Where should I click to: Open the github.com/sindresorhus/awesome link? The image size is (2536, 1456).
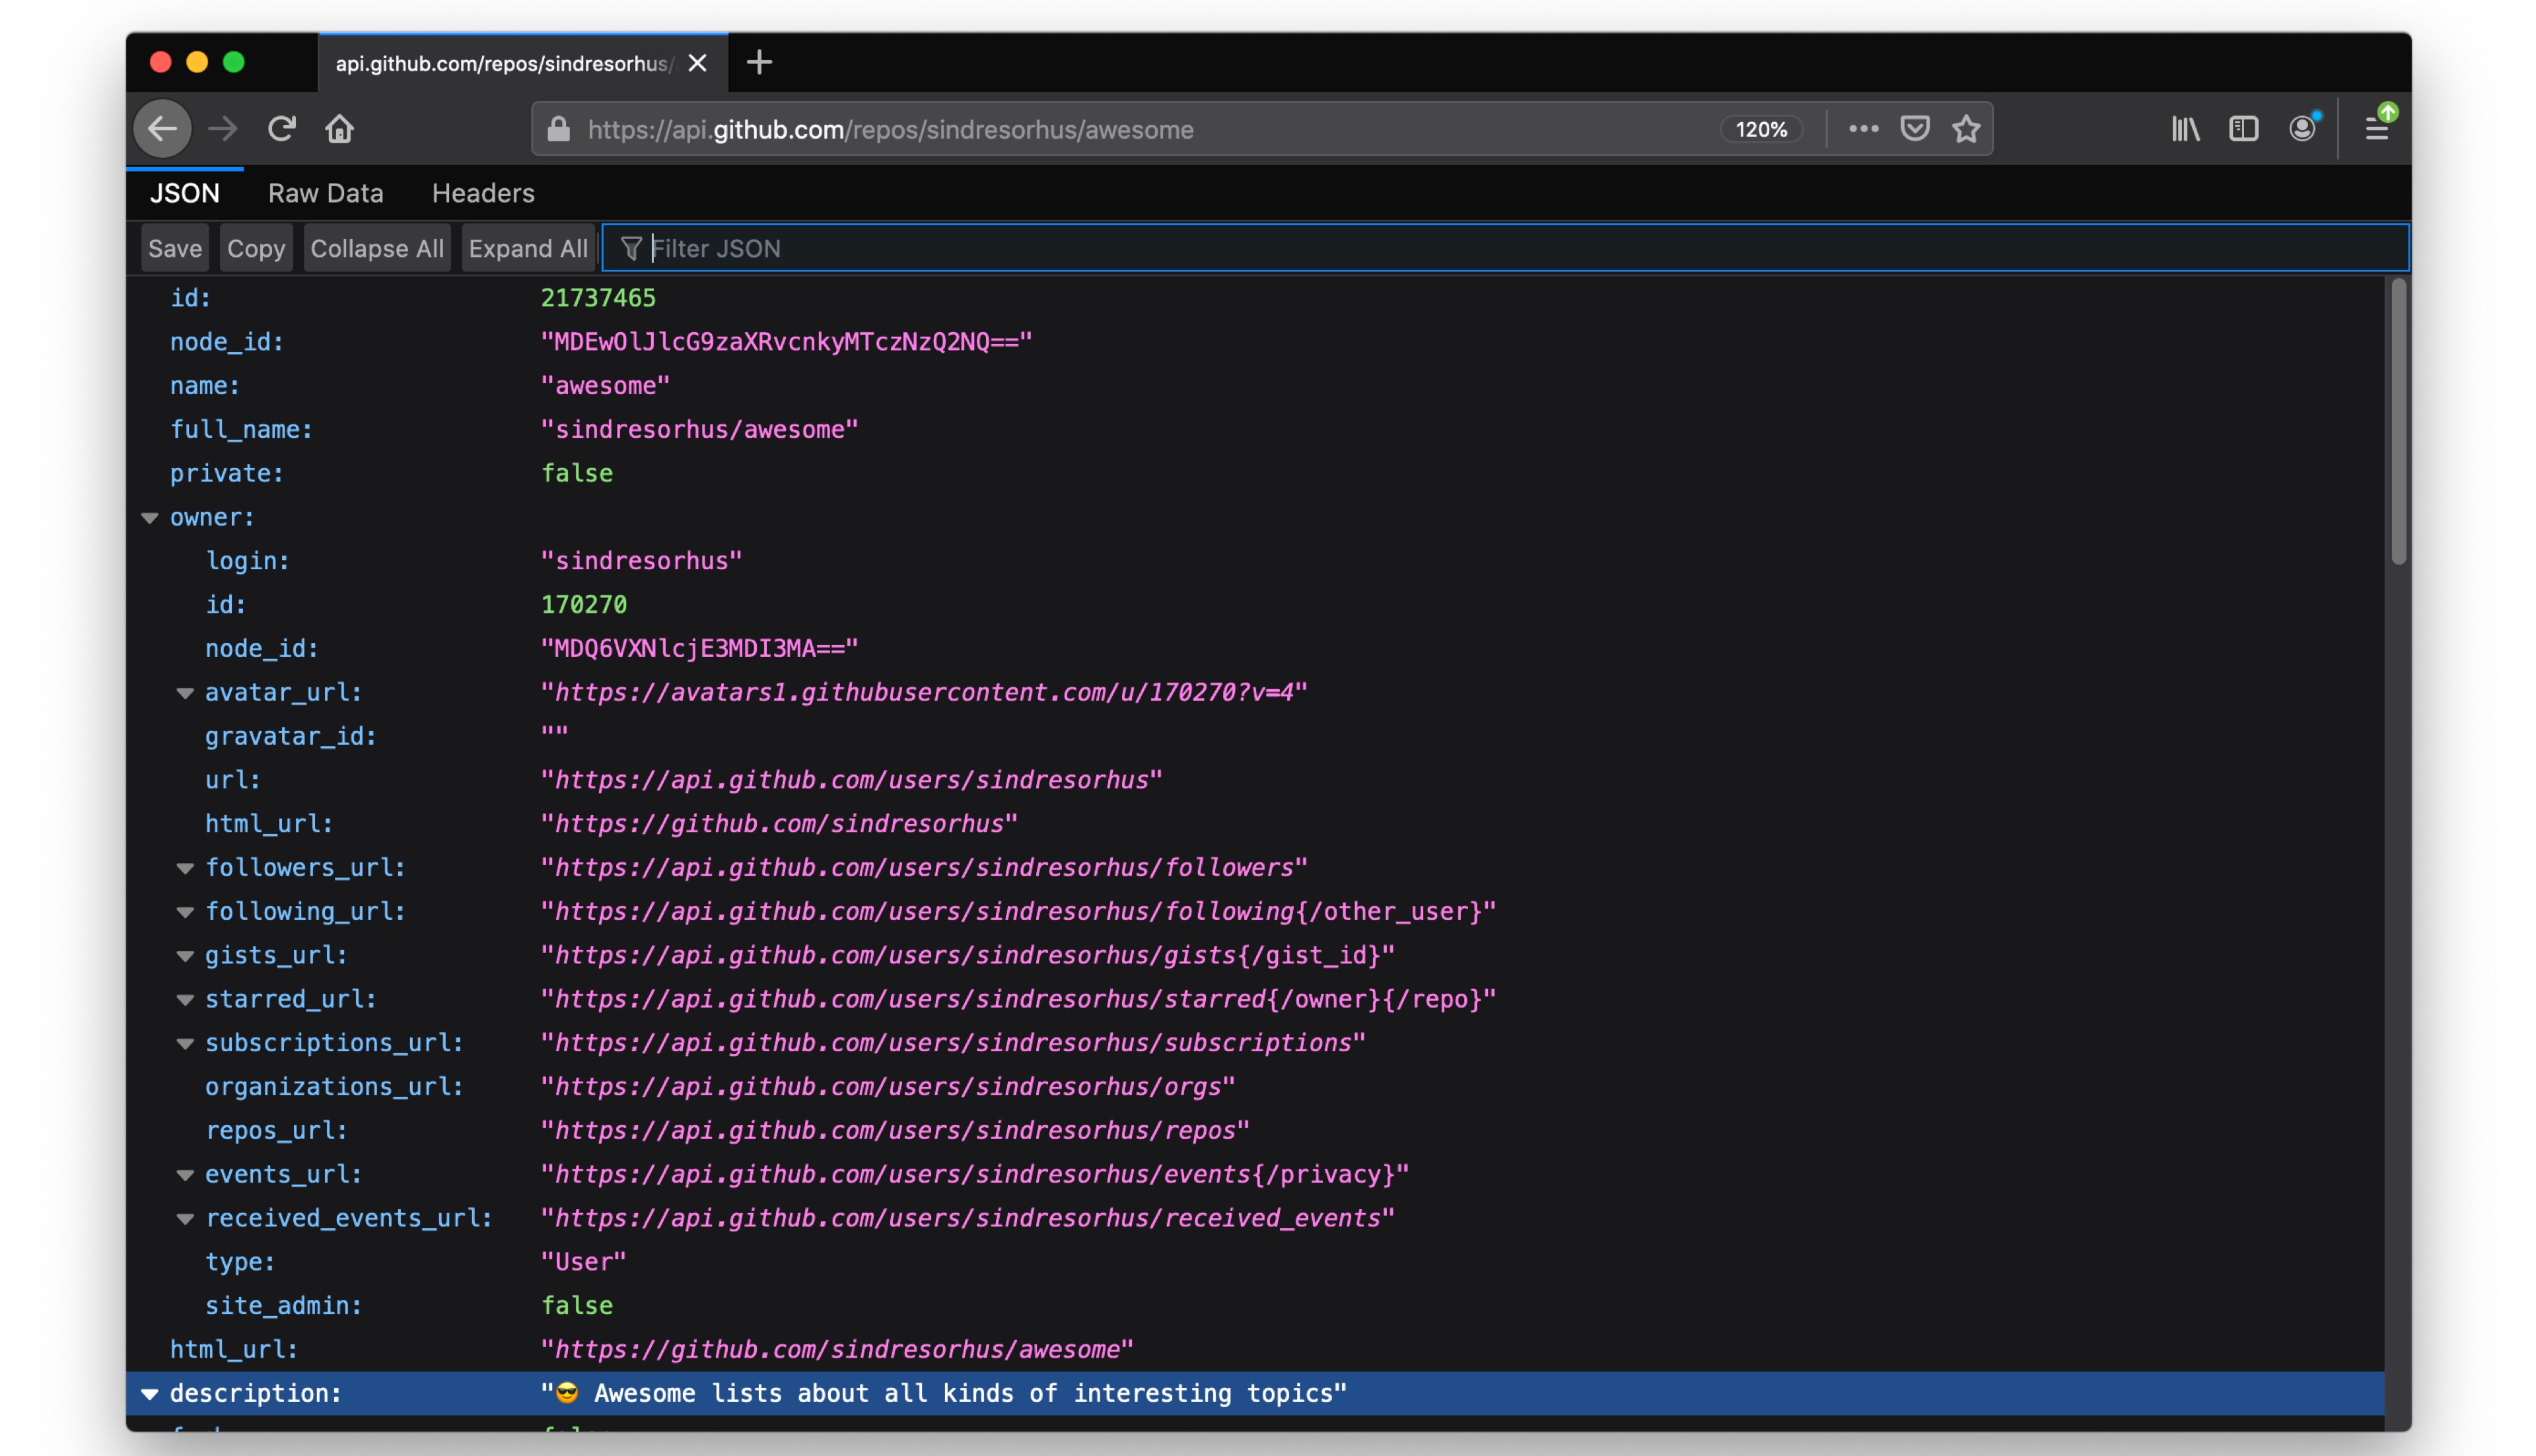[837, 1350]
